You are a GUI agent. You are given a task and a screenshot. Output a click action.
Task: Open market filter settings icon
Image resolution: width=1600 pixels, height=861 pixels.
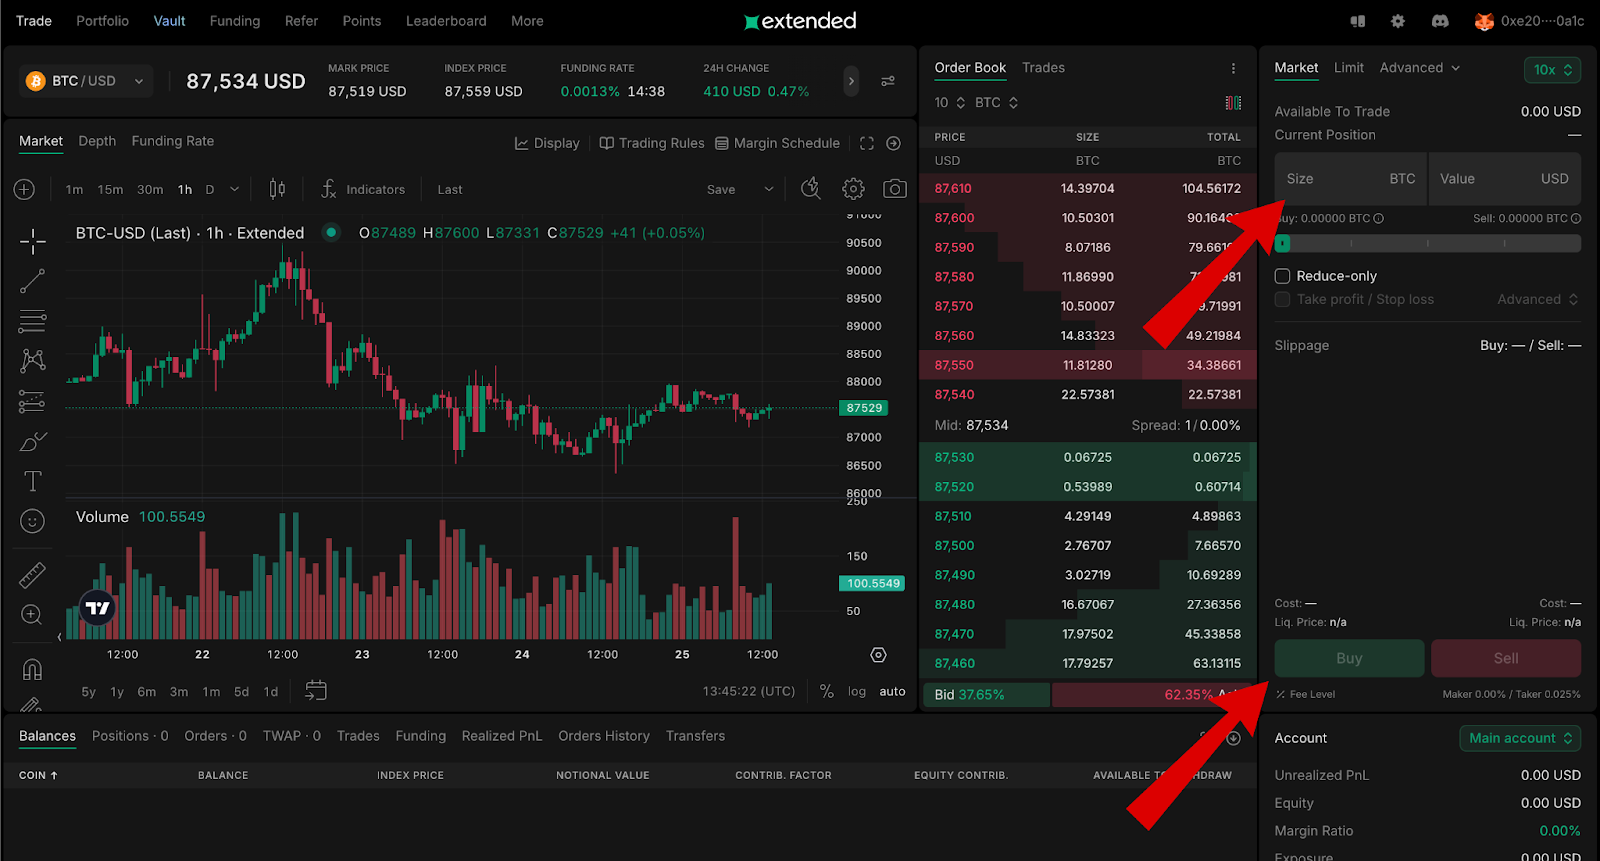pyautogui.click(x=888, y=81)
